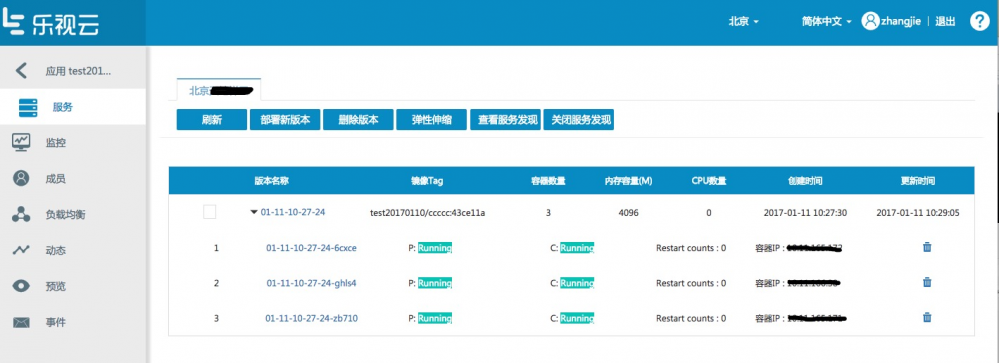Image resolution: width=999 pixels, height=363 pixels.
Task: Click image tag test20170110/ccccc:43ce11a
Action: pyautogui.click(x=428, y=213)
